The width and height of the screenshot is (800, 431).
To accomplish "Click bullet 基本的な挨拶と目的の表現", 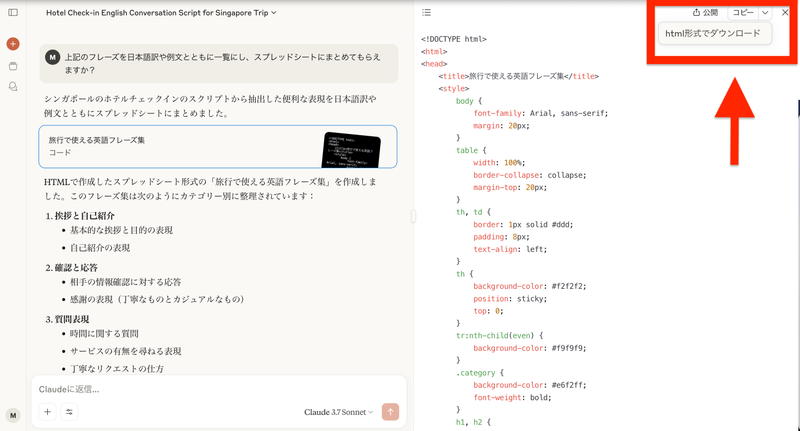I will (121, 230).
